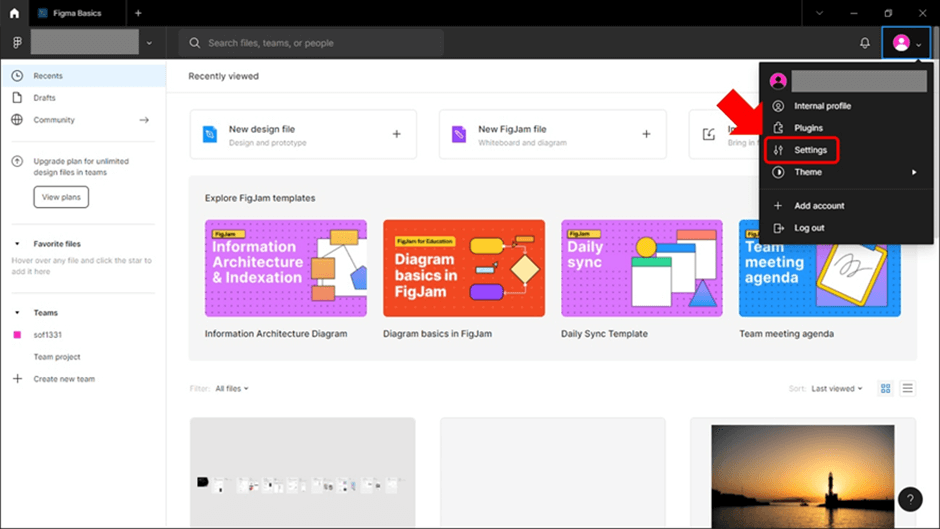
Task: Click Create new team
Action: click(64, 379)
